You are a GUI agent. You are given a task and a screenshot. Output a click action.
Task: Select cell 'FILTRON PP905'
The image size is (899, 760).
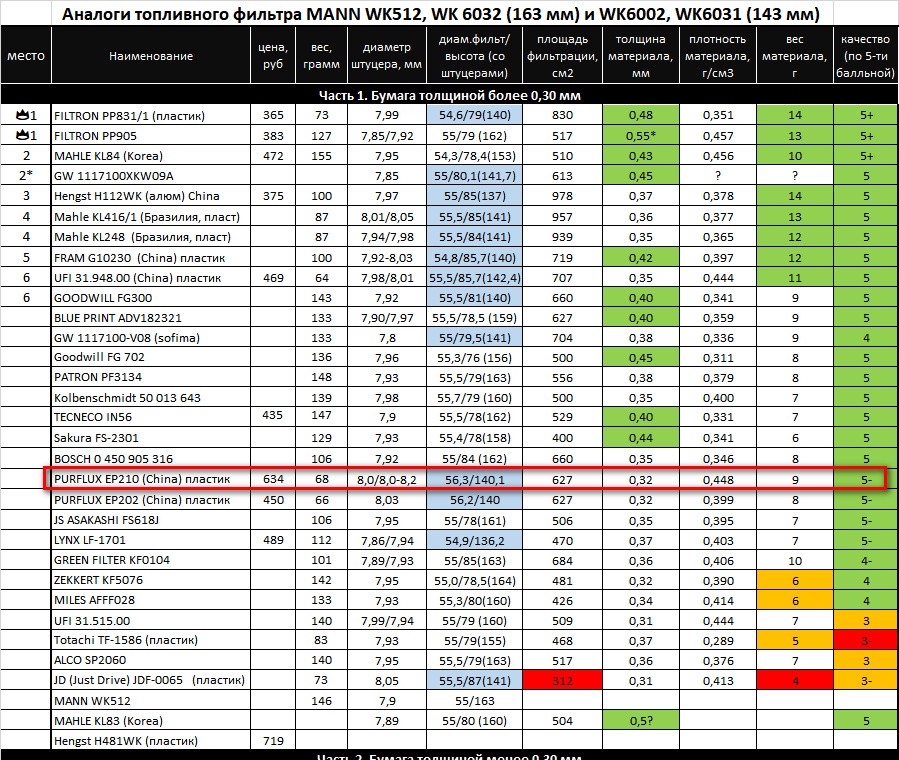[x=151, y=136]
